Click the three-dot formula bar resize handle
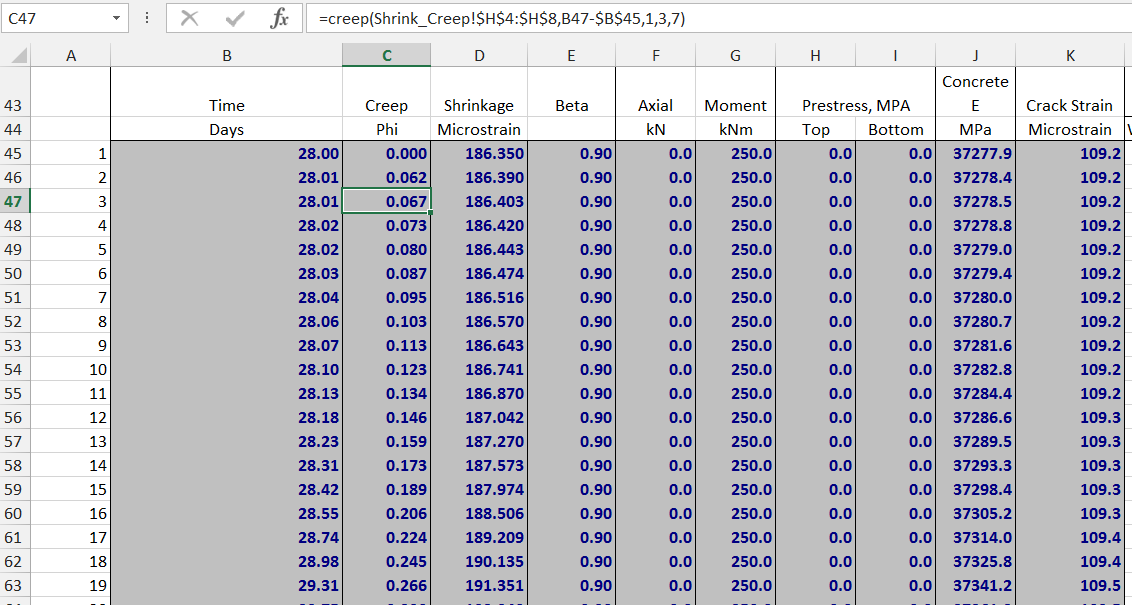The image size is (1132, 605). coord(147,19)
